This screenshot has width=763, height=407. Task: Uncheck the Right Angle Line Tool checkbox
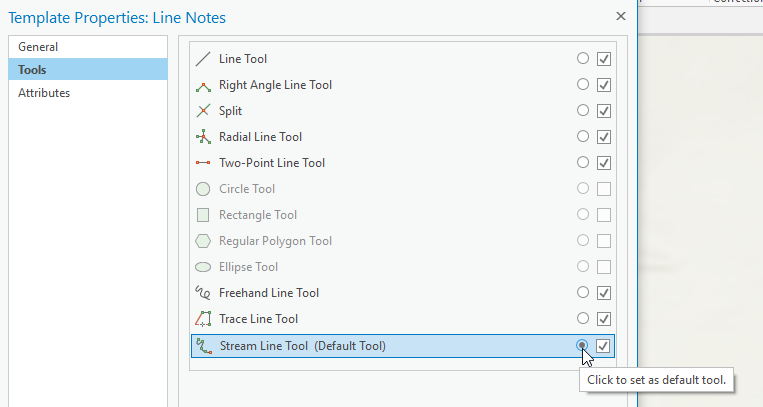[604, 85]
